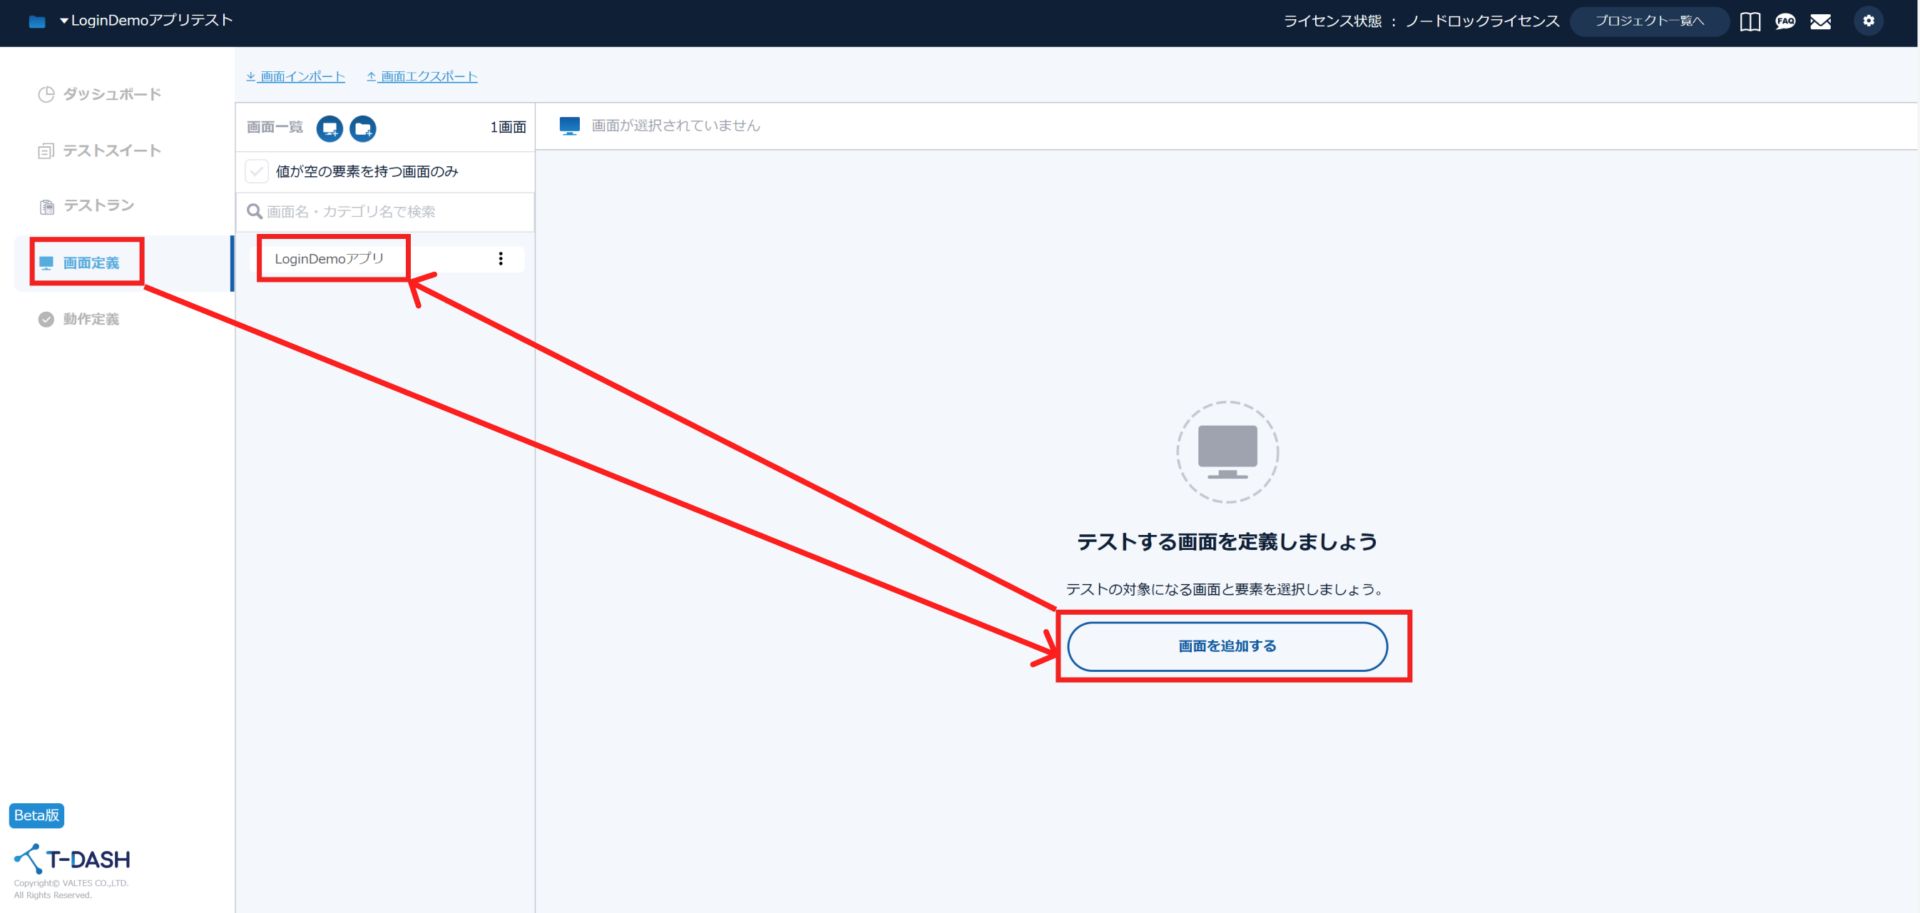Viewport: 1920px width, 913px height.
Task: Select テストラン in the sidebar
Action: 98,206
